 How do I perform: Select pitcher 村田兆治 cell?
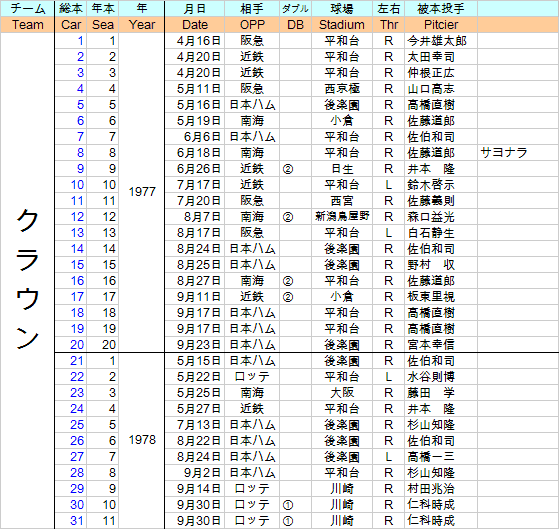click(x=441, y=489)
